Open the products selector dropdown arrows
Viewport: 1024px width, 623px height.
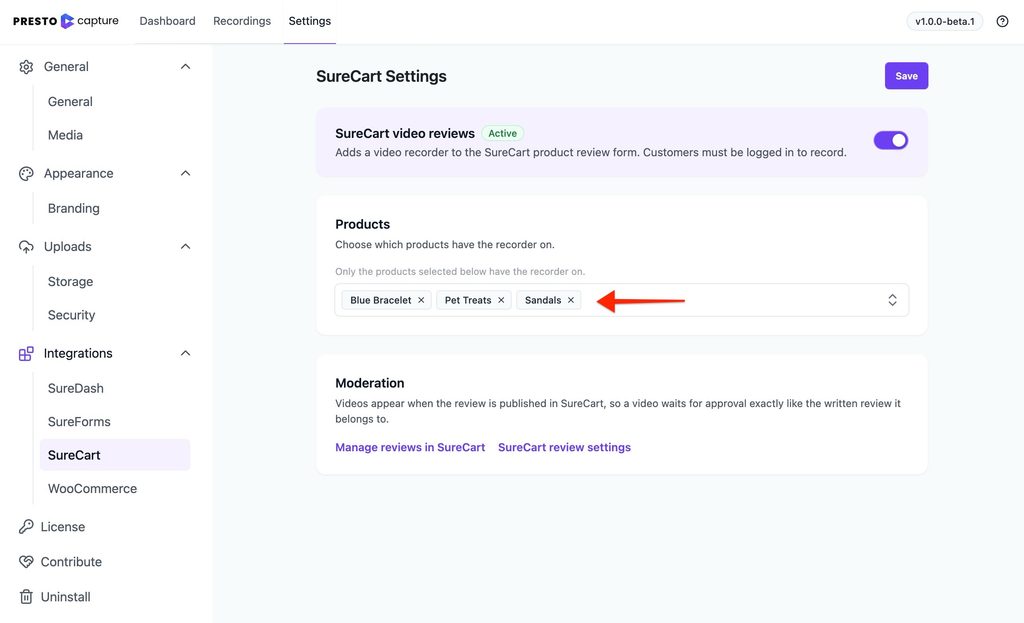click(x=892, y=300)
